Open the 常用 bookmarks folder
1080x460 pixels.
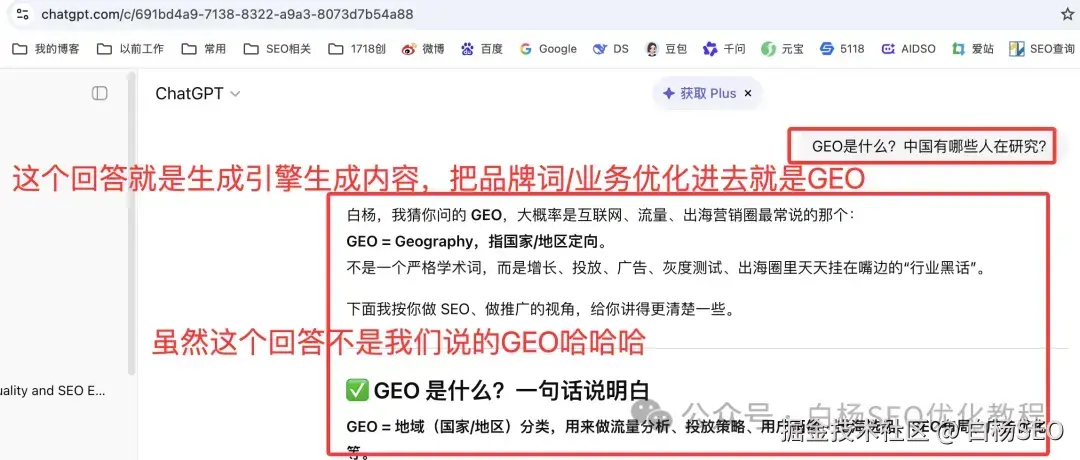(x=203, y=49)
